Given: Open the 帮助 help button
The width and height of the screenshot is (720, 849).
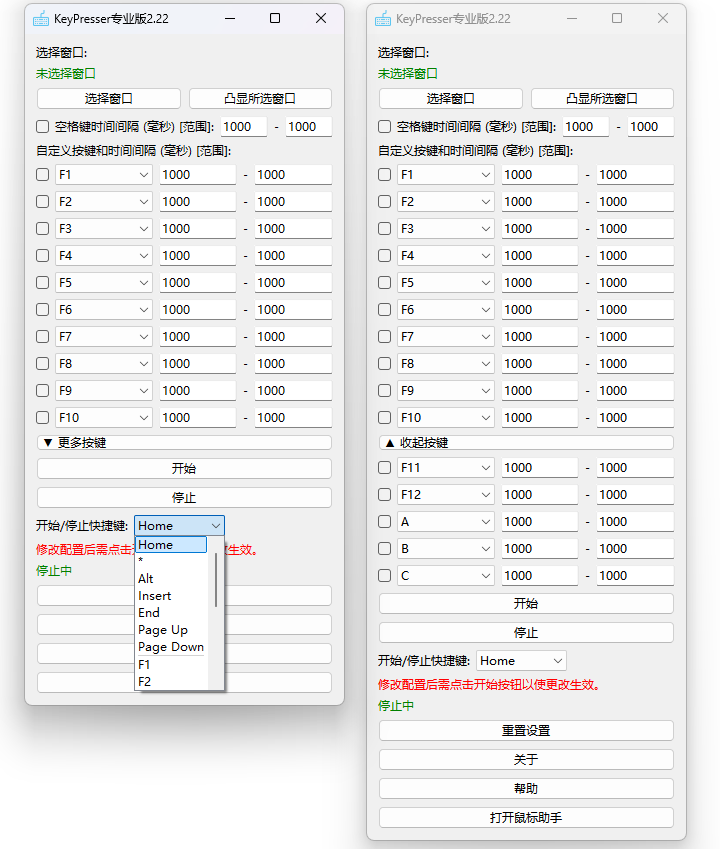Looking at the screenshot, I should 526,789.
